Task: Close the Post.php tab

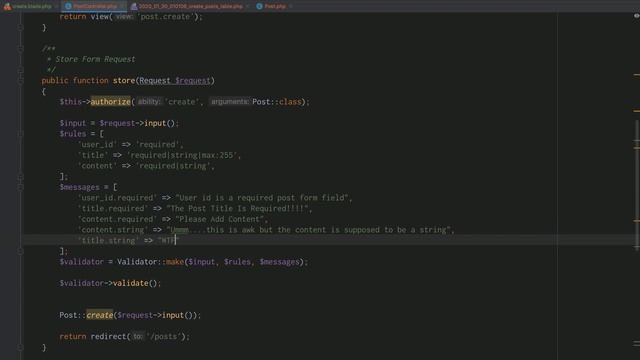Action: pos(290,6)
